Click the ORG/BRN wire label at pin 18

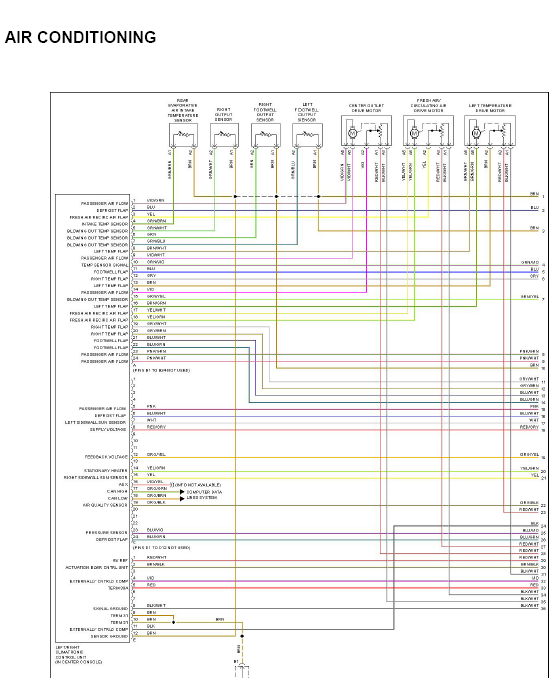coord(157,496)
